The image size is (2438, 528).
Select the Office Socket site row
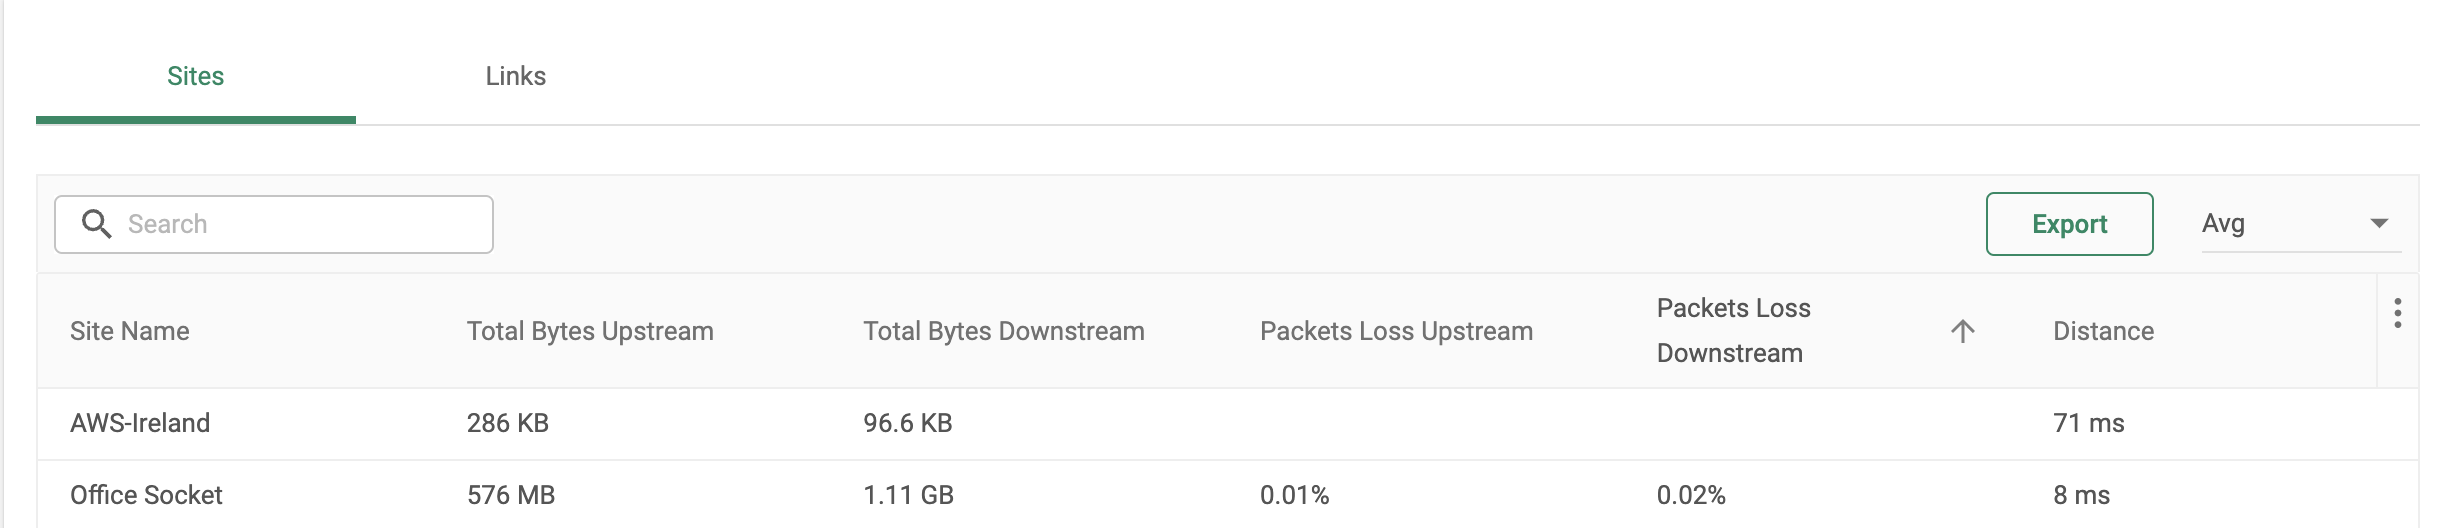click(146, 495)
